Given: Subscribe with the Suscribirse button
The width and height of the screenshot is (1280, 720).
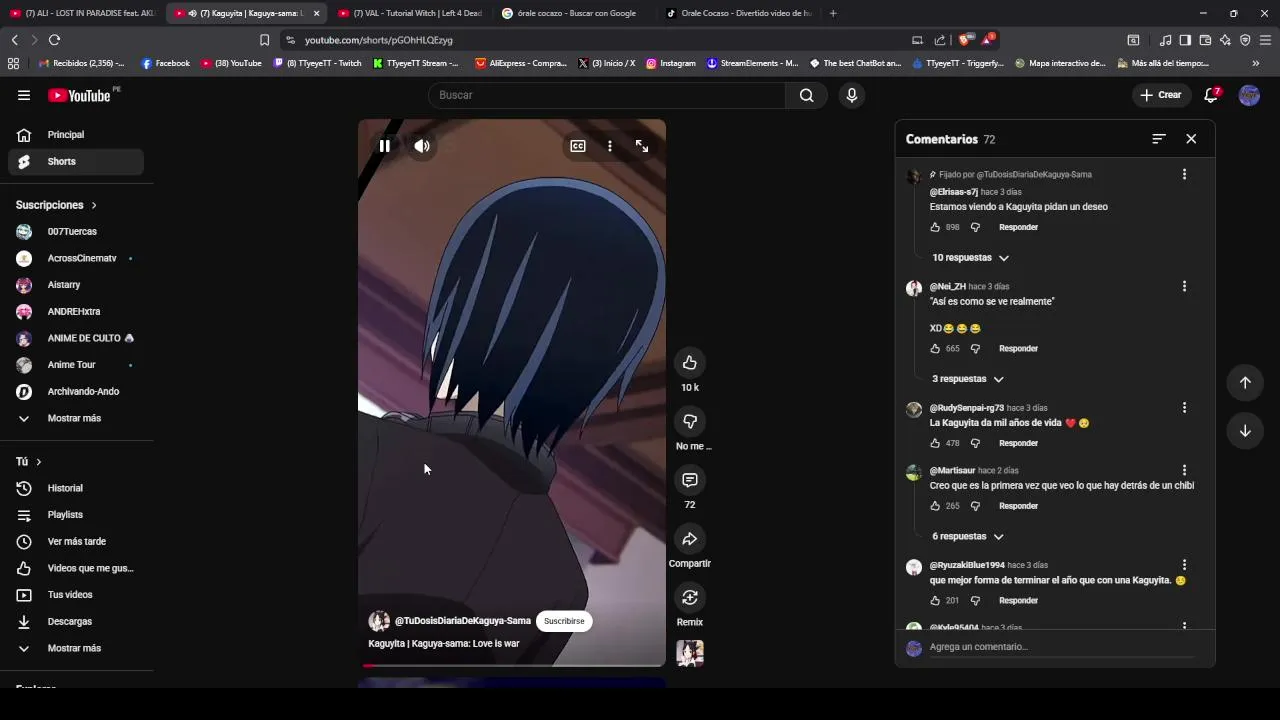Looking at the screenshot, I should click(x=564, y=621).
